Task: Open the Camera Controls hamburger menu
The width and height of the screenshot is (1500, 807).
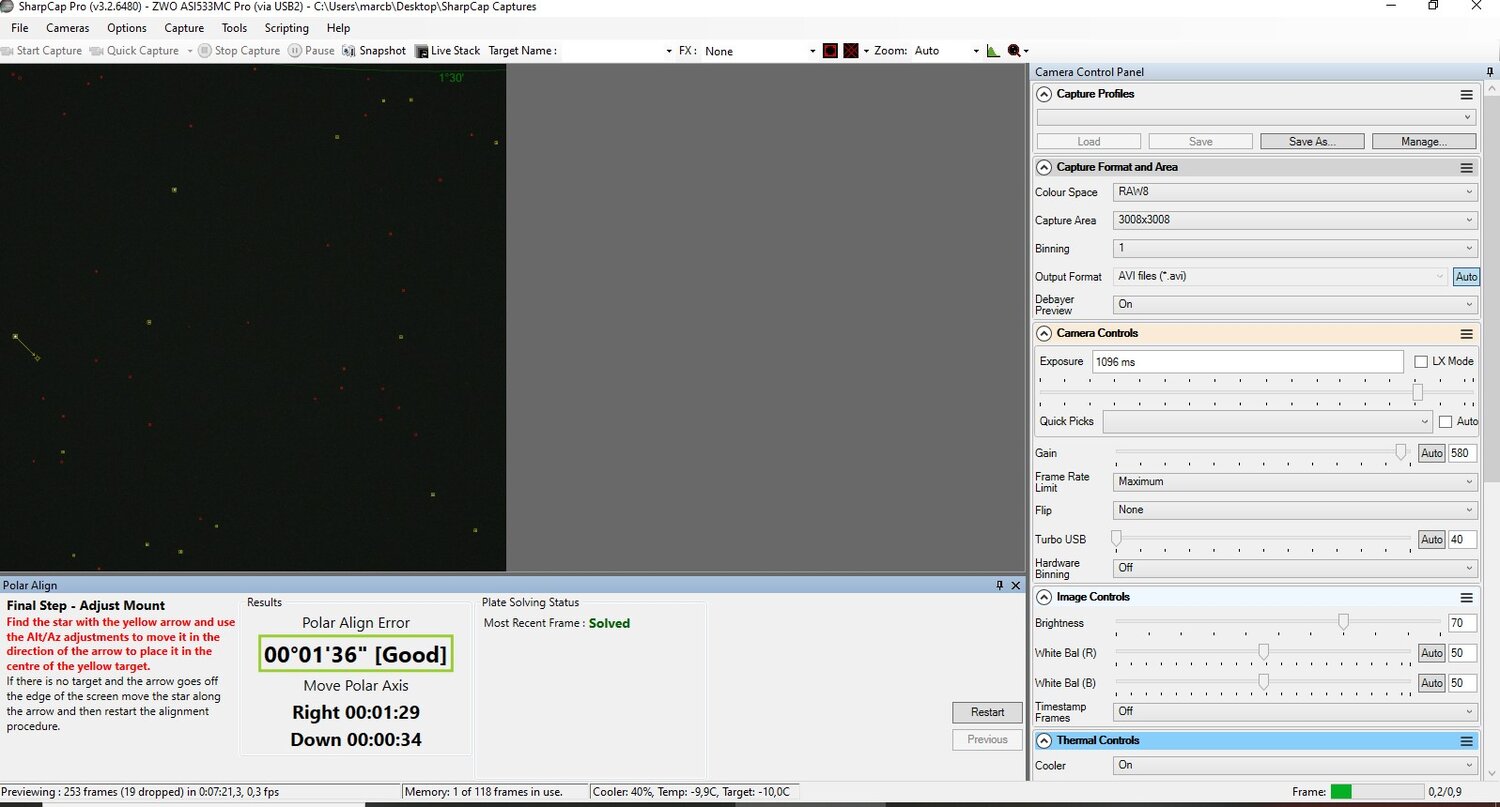Action: click(1466, 334)
